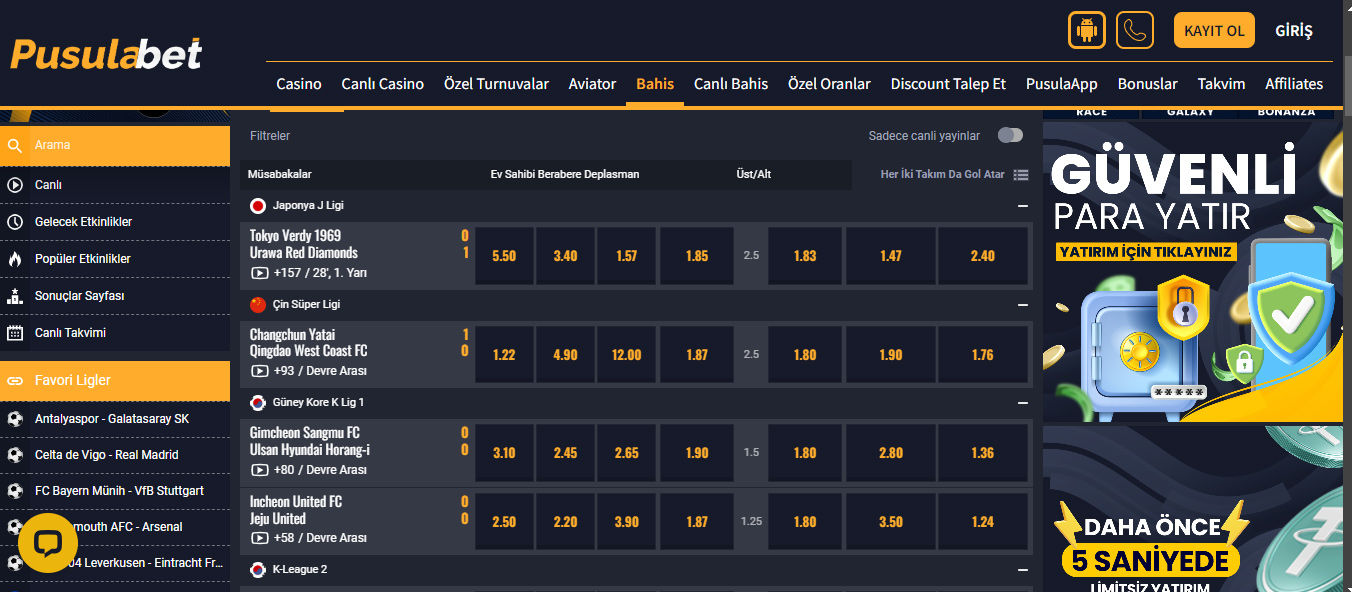Open the live chat bubble

48,543
